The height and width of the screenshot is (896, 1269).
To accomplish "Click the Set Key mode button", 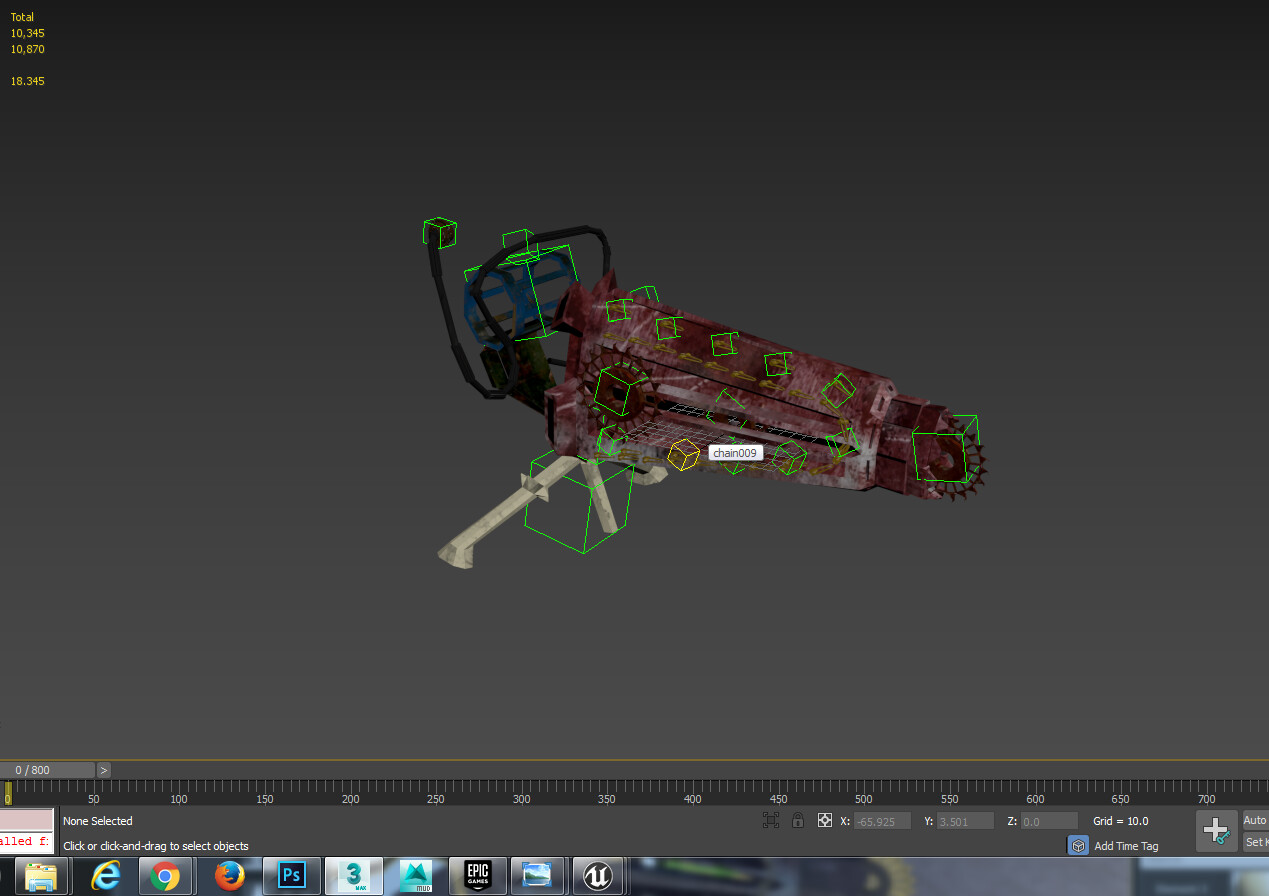I will (x=1254, y=842).
